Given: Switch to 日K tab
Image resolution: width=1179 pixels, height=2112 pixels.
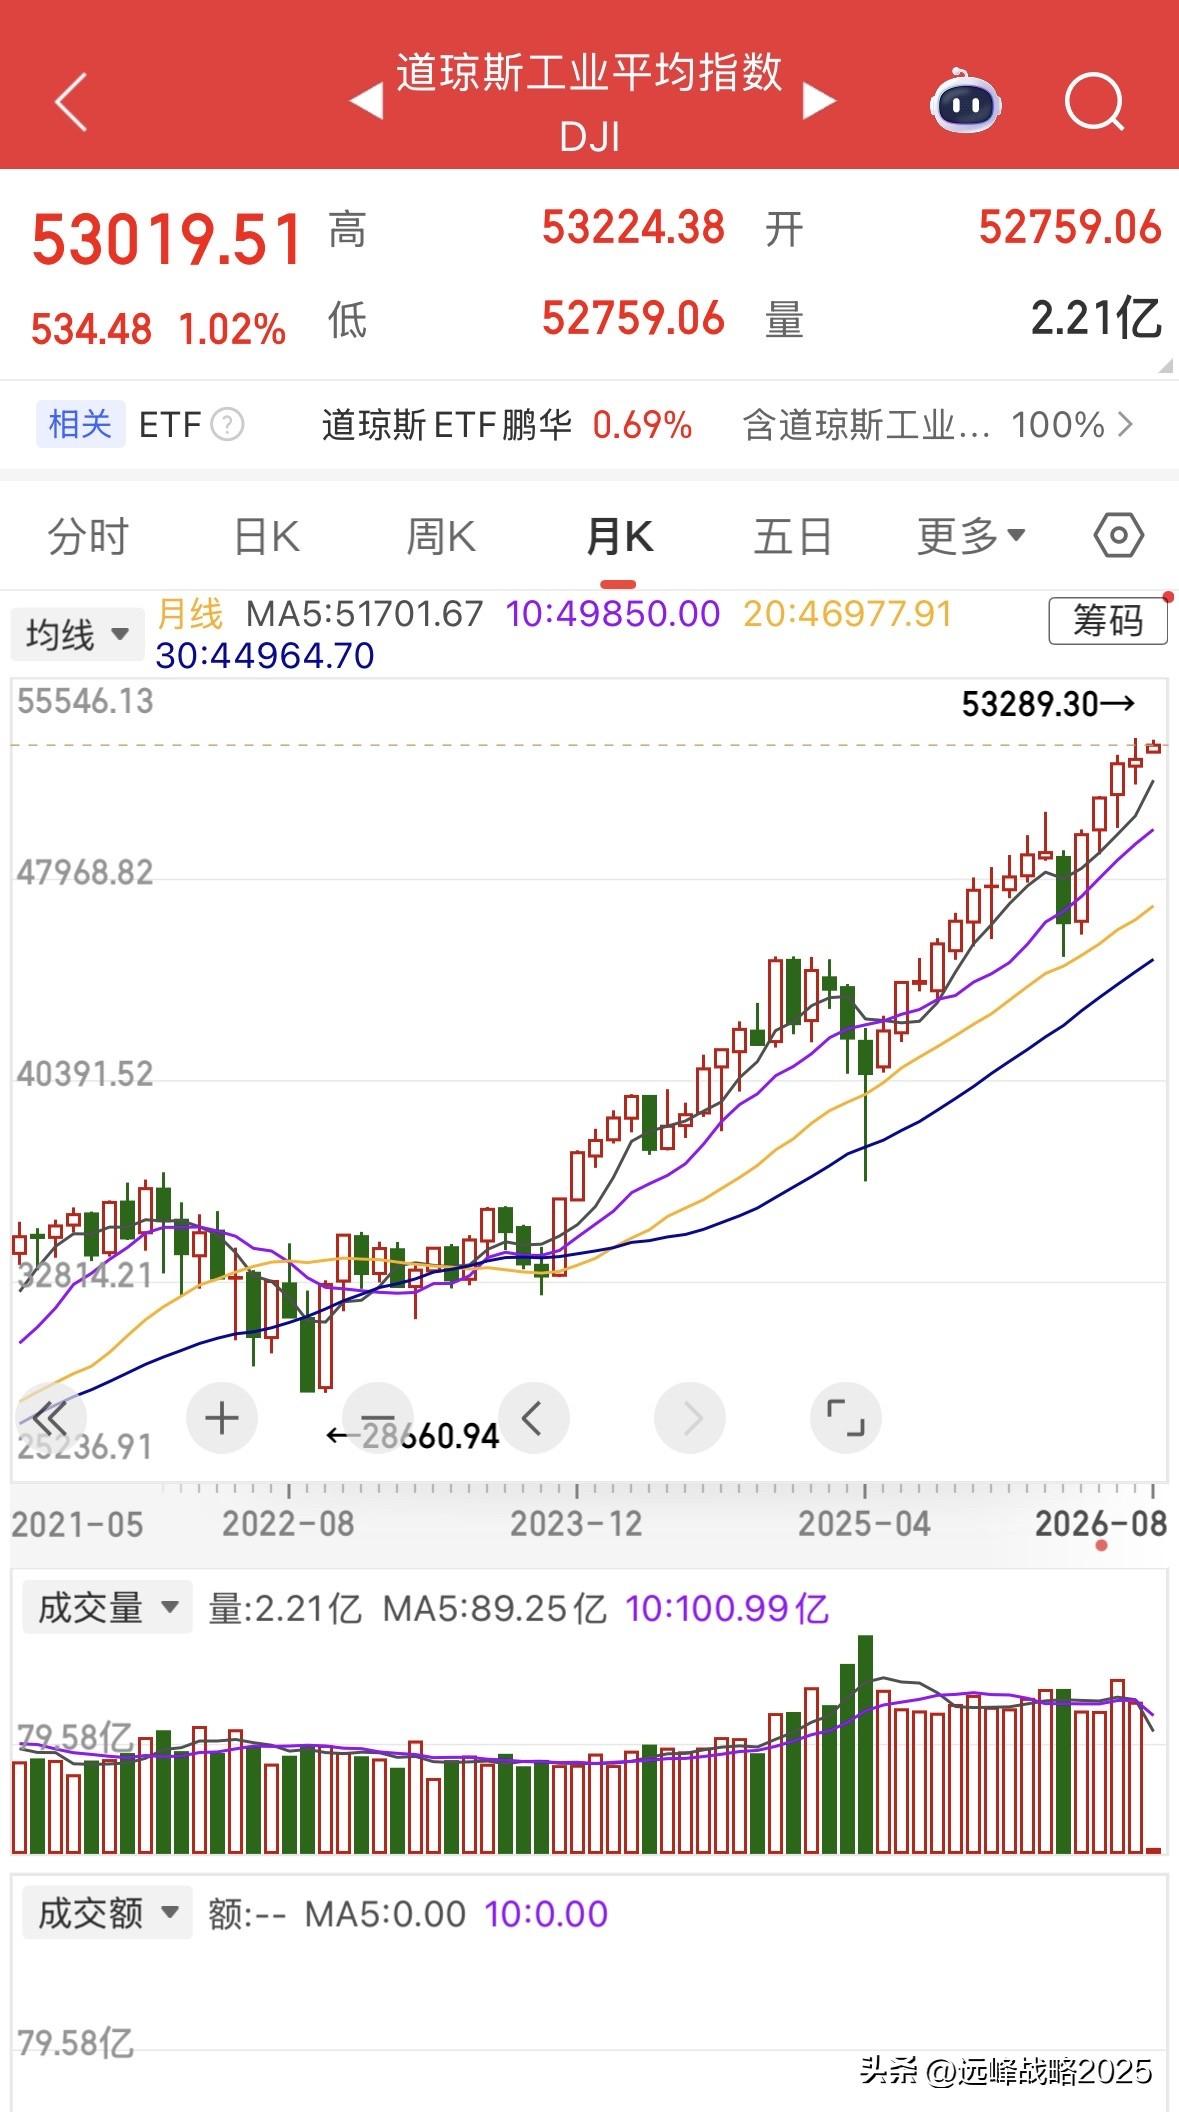Looking at the screenshot, I should pos(266,537).
